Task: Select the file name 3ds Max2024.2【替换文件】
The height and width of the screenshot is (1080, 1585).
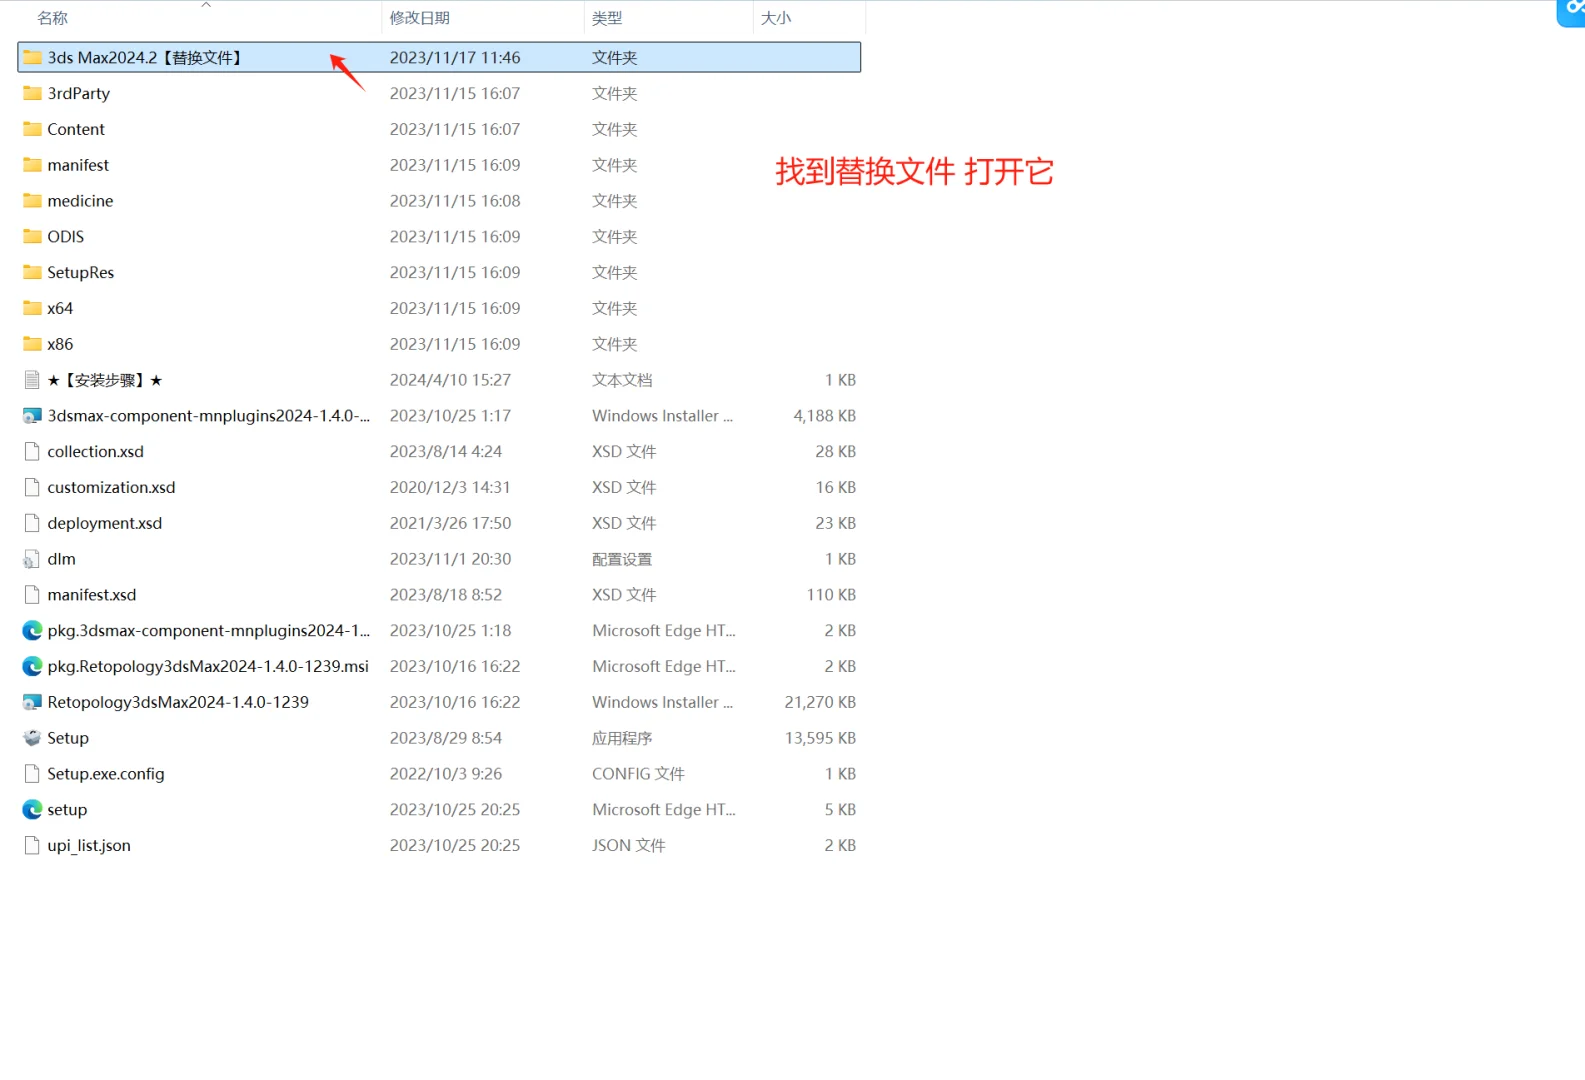Action: coord(146,58)
